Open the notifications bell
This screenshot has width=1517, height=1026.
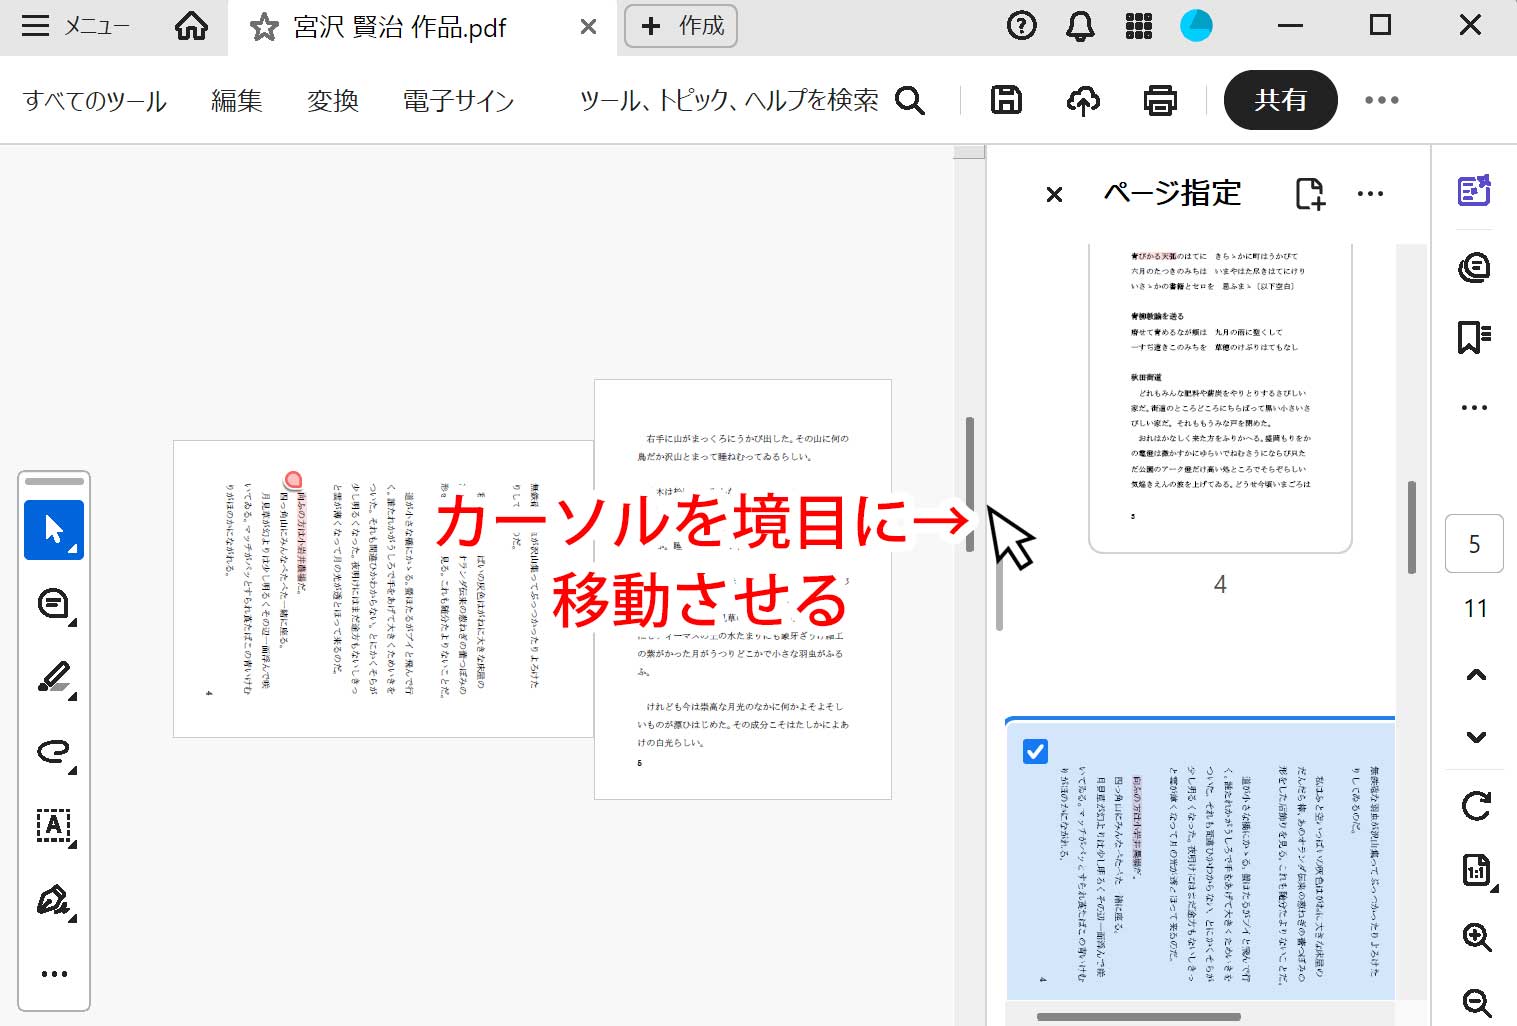click(x=1080, y=26)
